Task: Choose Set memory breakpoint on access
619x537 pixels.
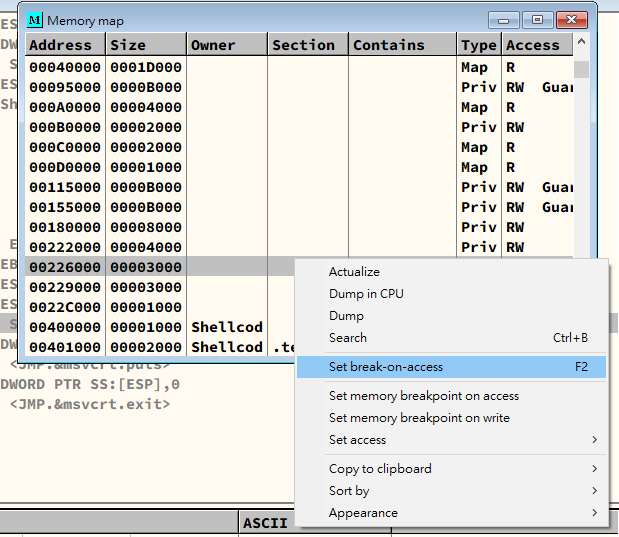Action: pyautogui.click(x=424, y=396)
